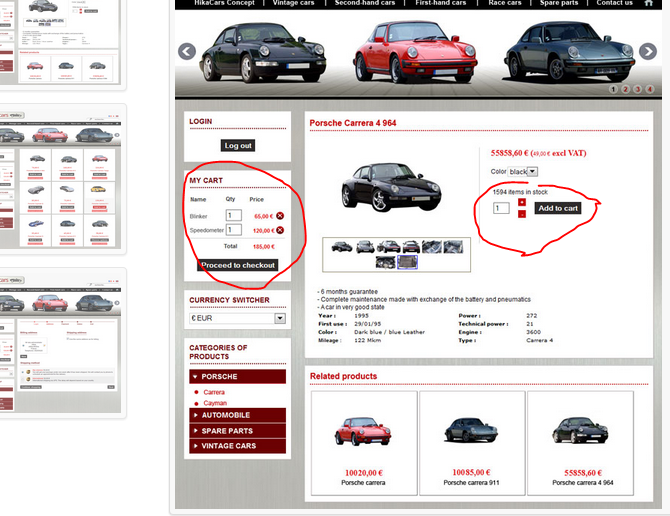Viewport: 670px width, 516px height.
Task: Click the main black Porsche product image
Action: click(x=391, y=187)
